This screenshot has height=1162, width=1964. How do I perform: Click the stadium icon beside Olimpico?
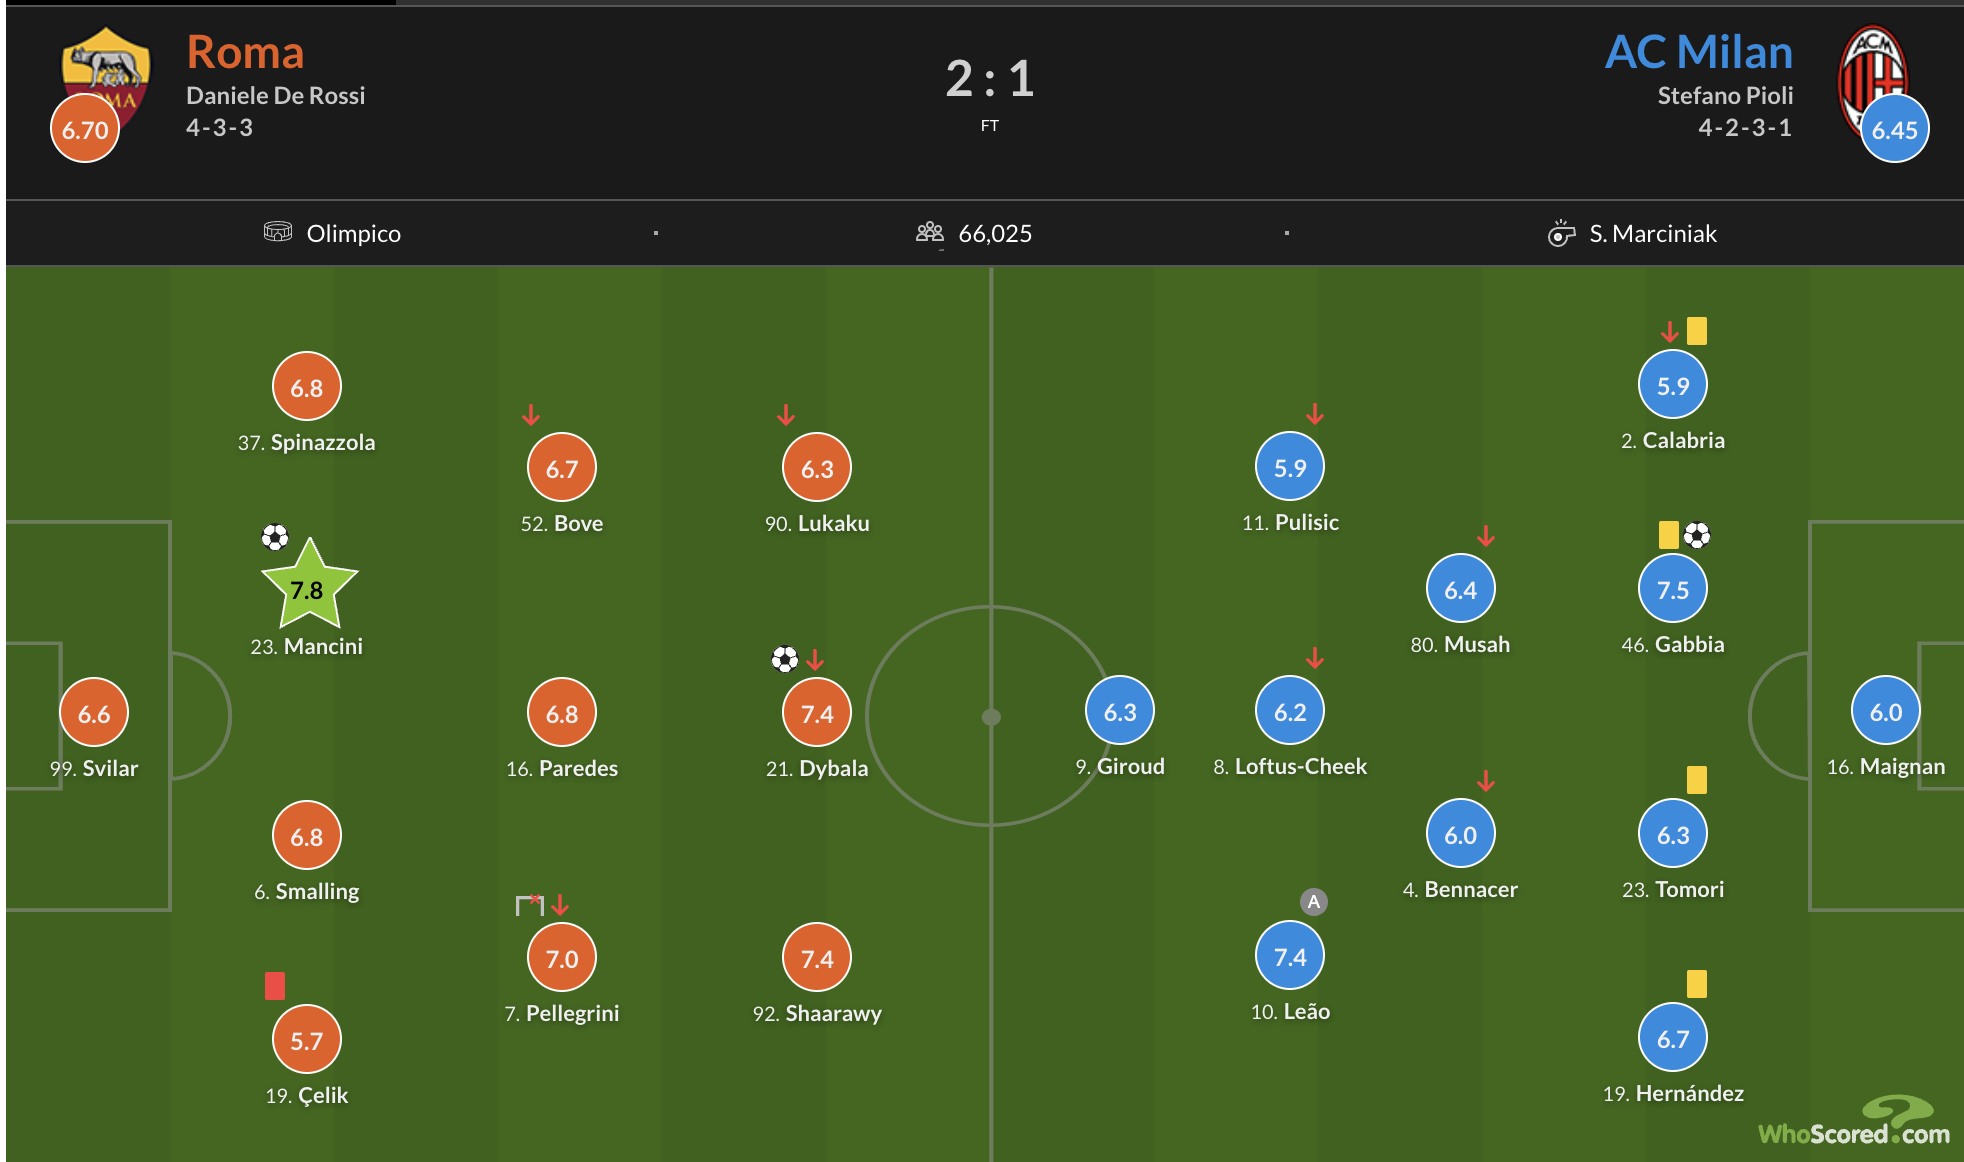pos(278,232)
